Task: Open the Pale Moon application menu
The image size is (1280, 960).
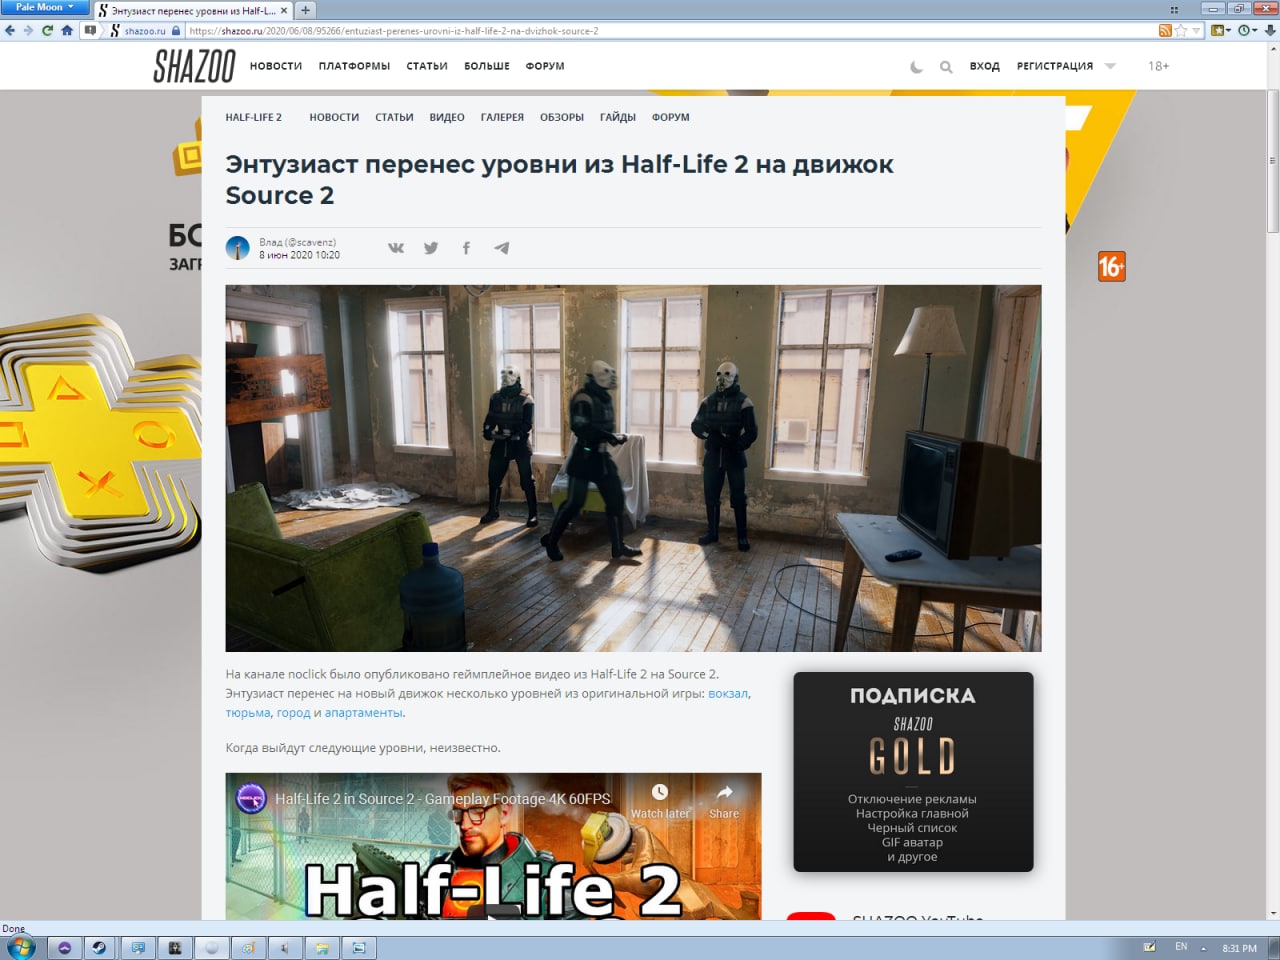Action: tap(44, 7)
